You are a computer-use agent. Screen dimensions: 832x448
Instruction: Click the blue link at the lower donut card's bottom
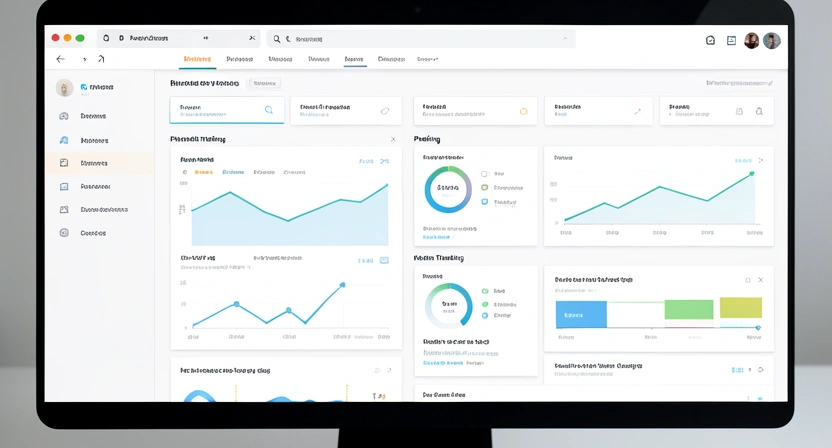(443, 363)
